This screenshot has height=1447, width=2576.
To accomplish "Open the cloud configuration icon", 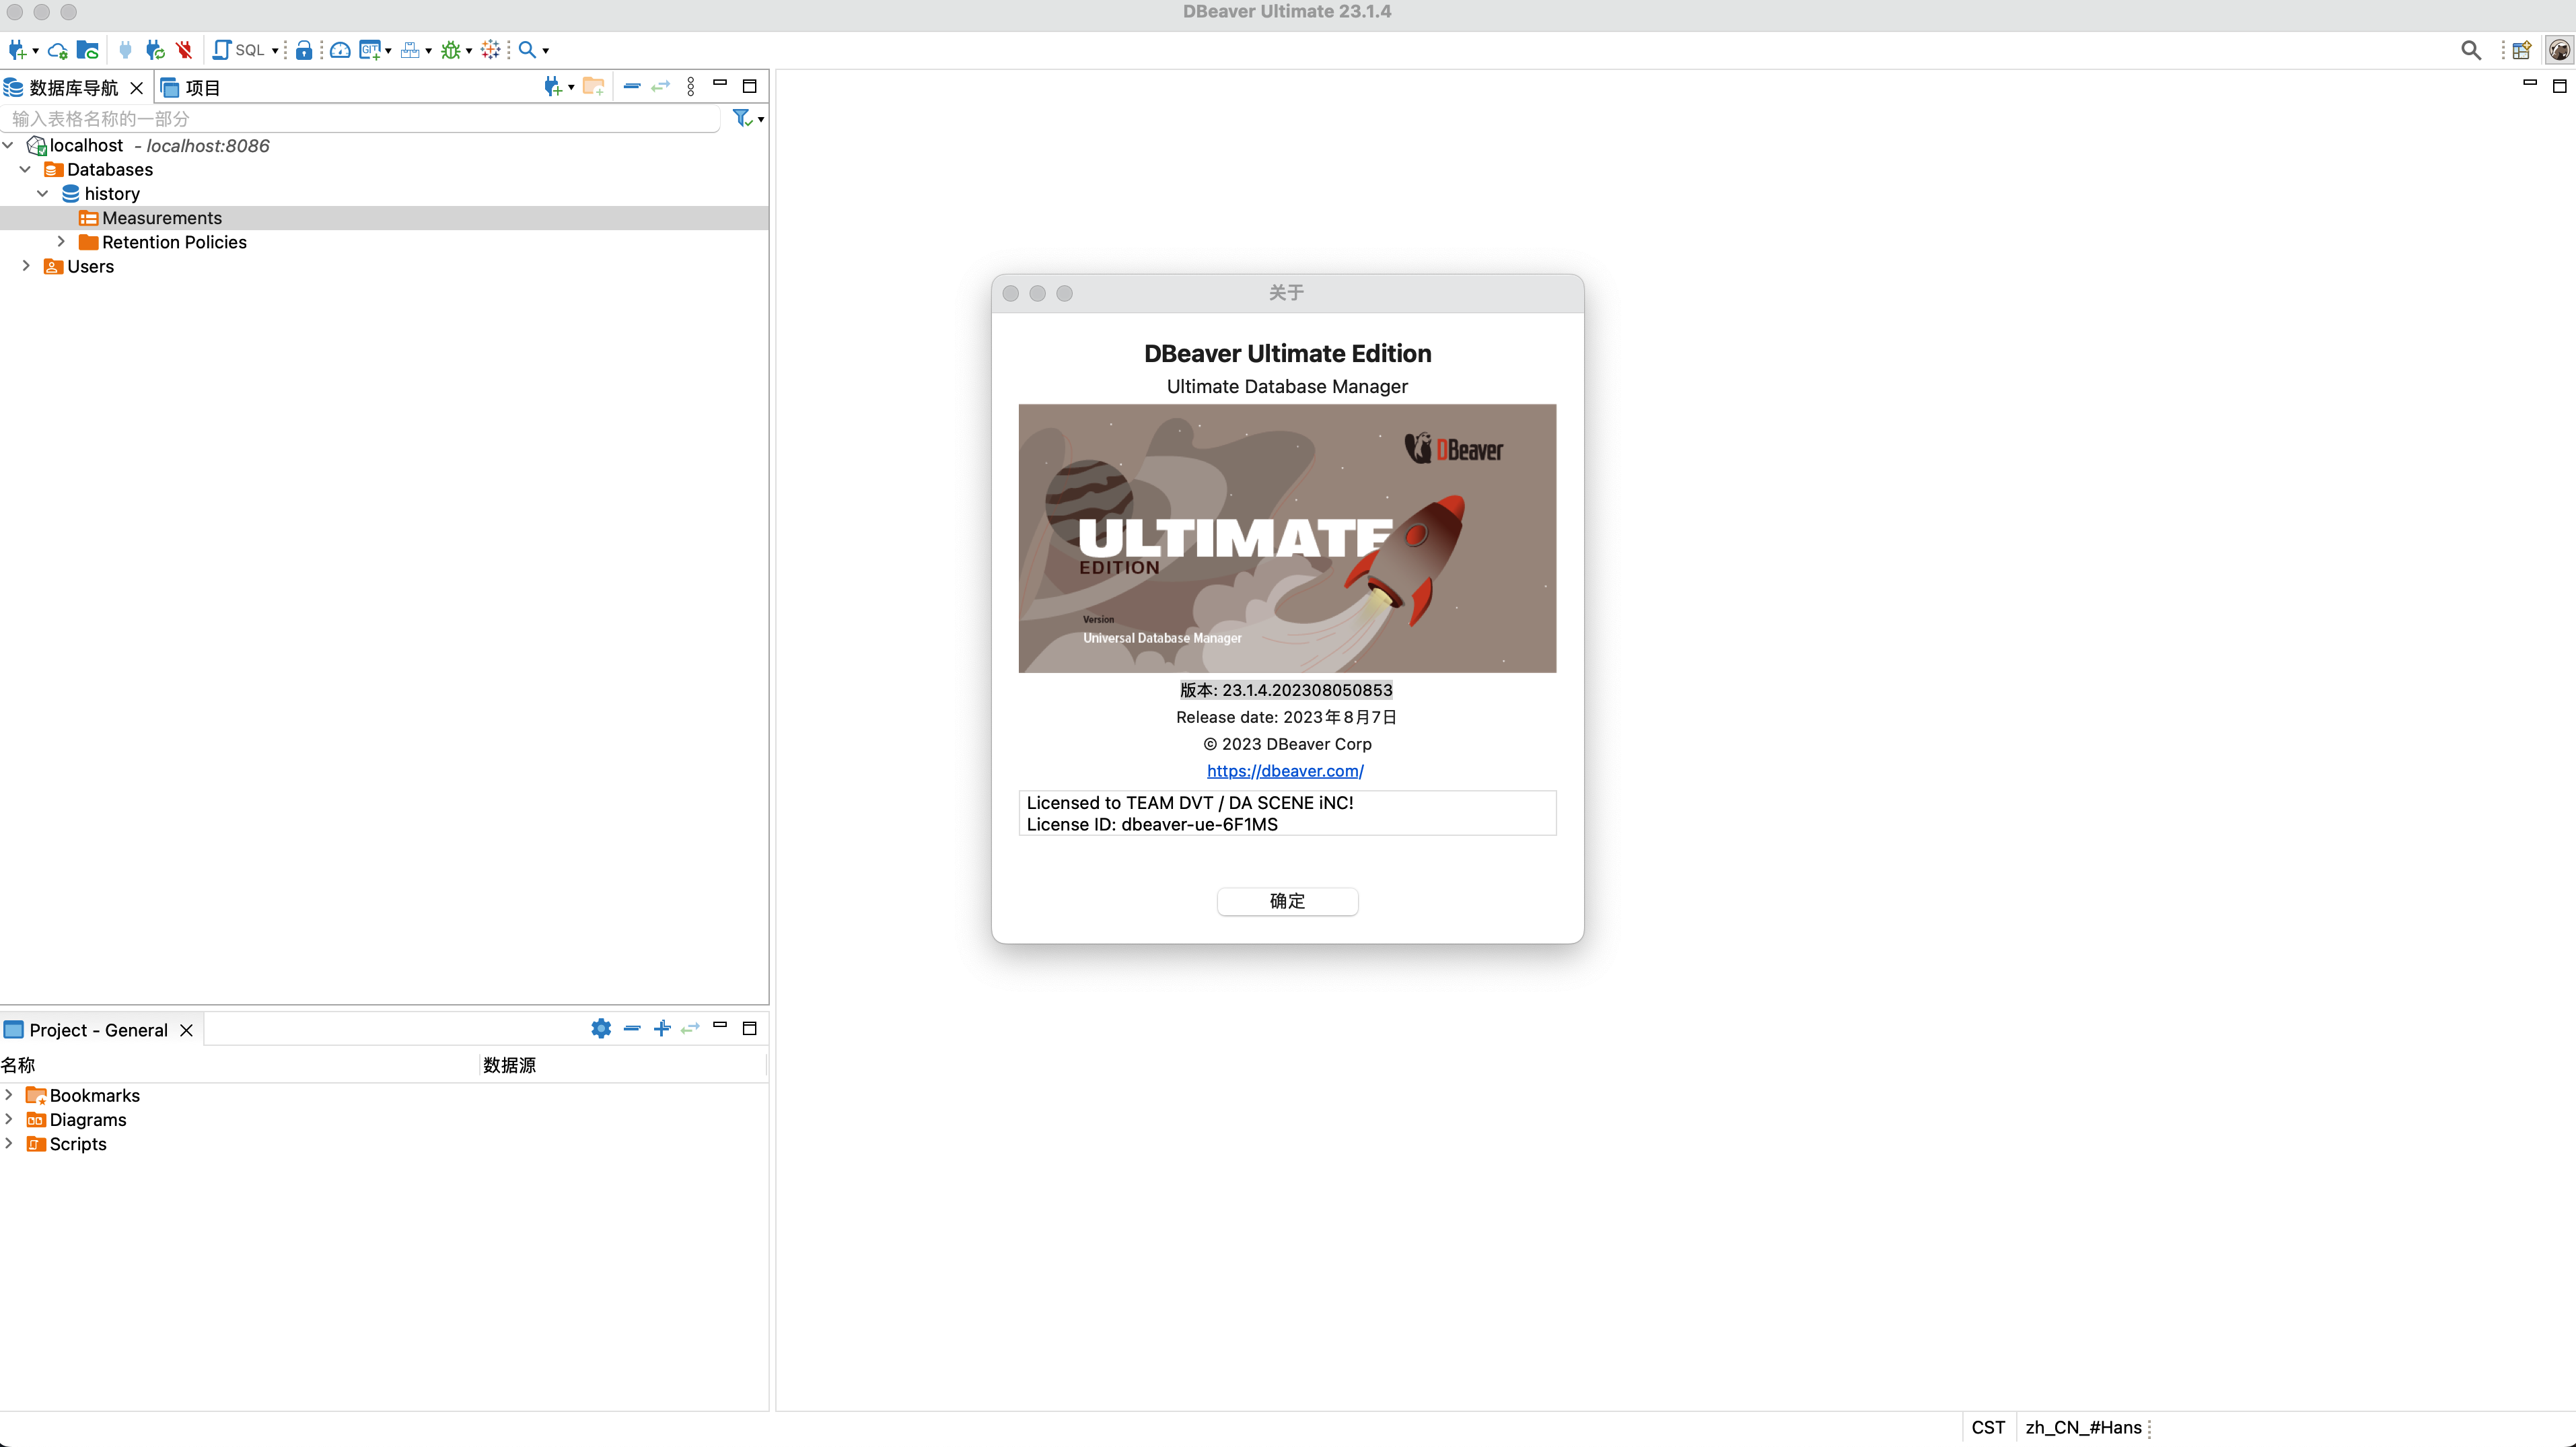I will [x=57, y=49].
